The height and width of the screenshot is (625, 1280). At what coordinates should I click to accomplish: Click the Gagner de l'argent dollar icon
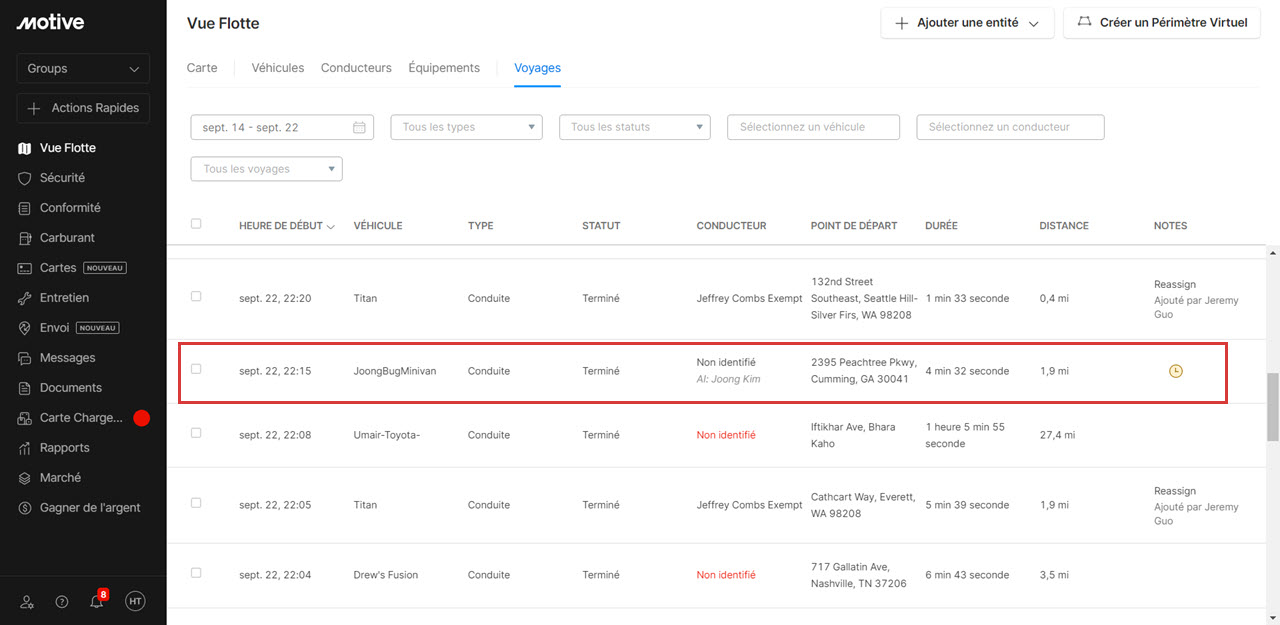pos(25,508)
